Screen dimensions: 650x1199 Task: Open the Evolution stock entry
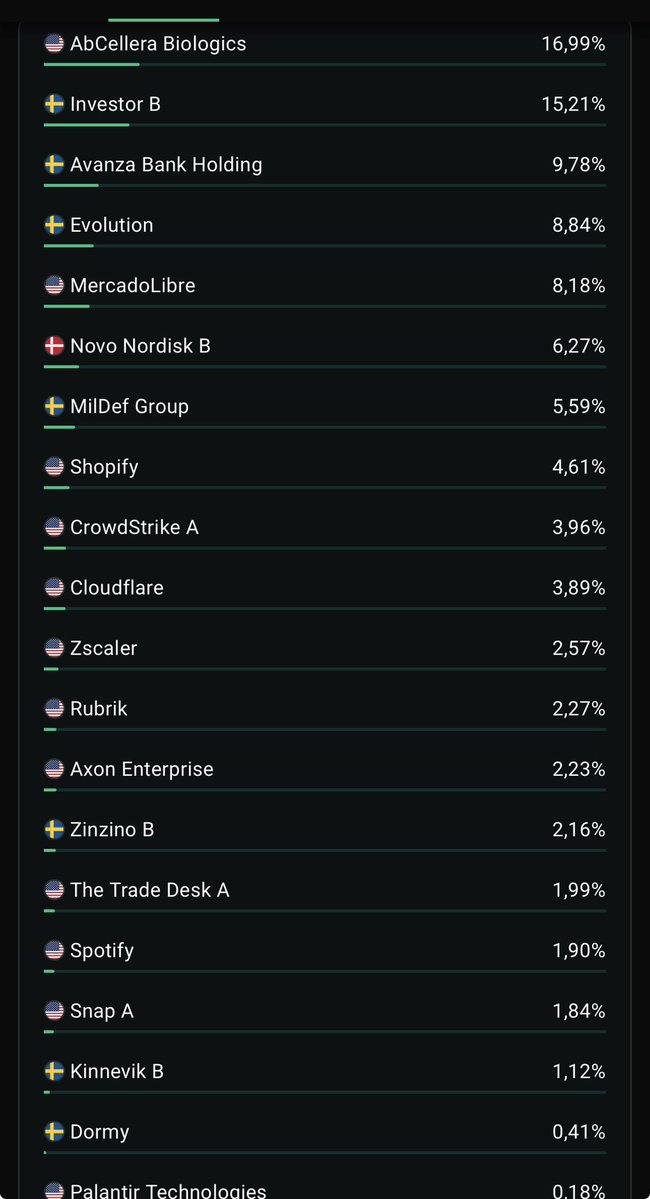point(325,229)
